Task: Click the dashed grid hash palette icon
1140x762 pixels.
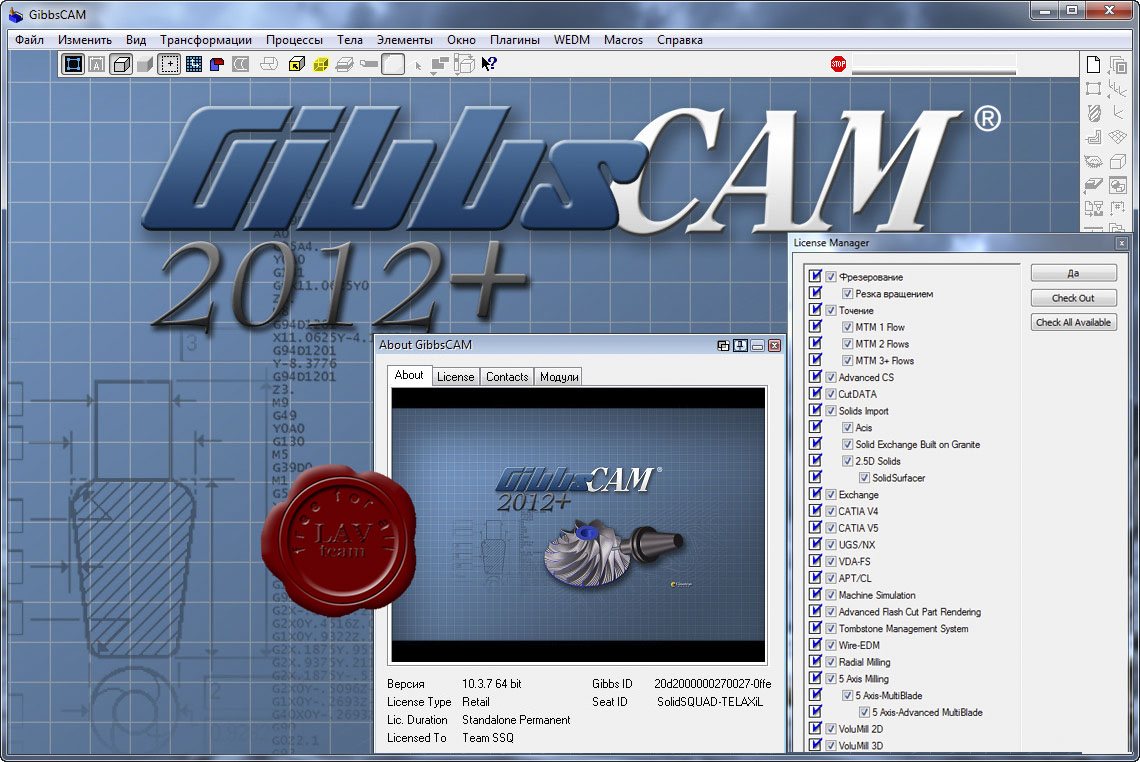Action: tap(1118, 209)
